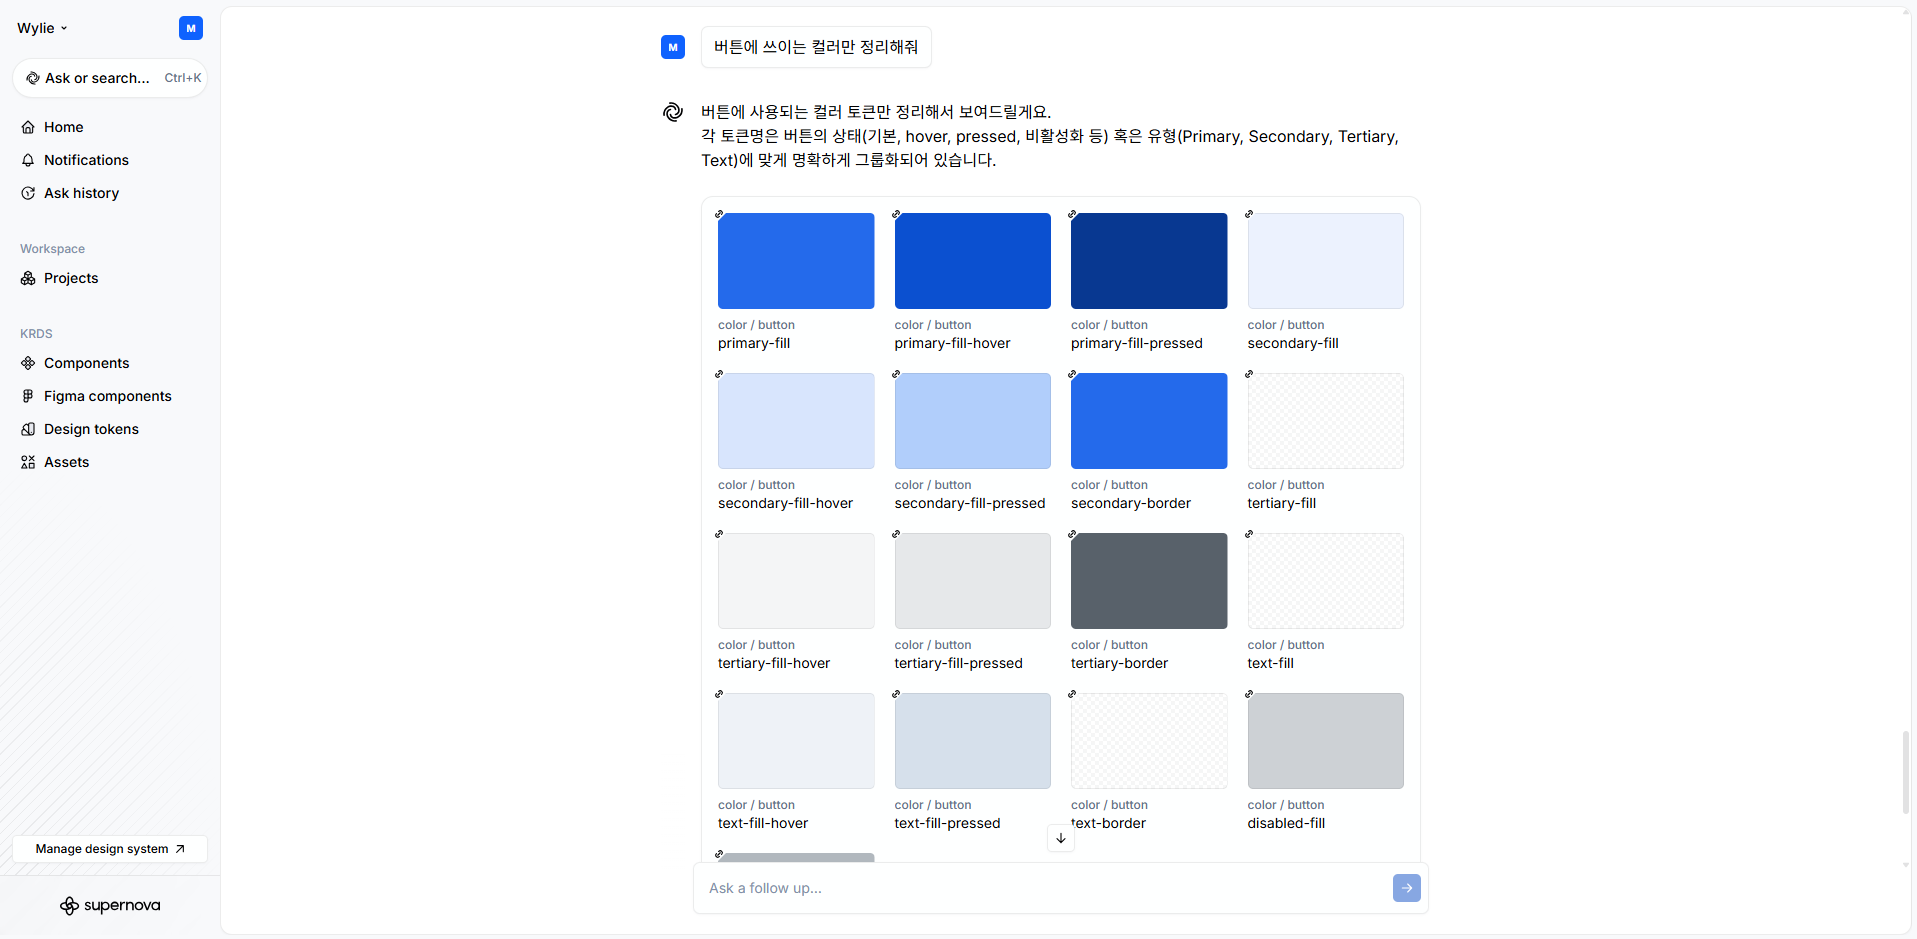Focus the Ask a follow up input
The image size is (1917, 939).
tap(1040, 888)
